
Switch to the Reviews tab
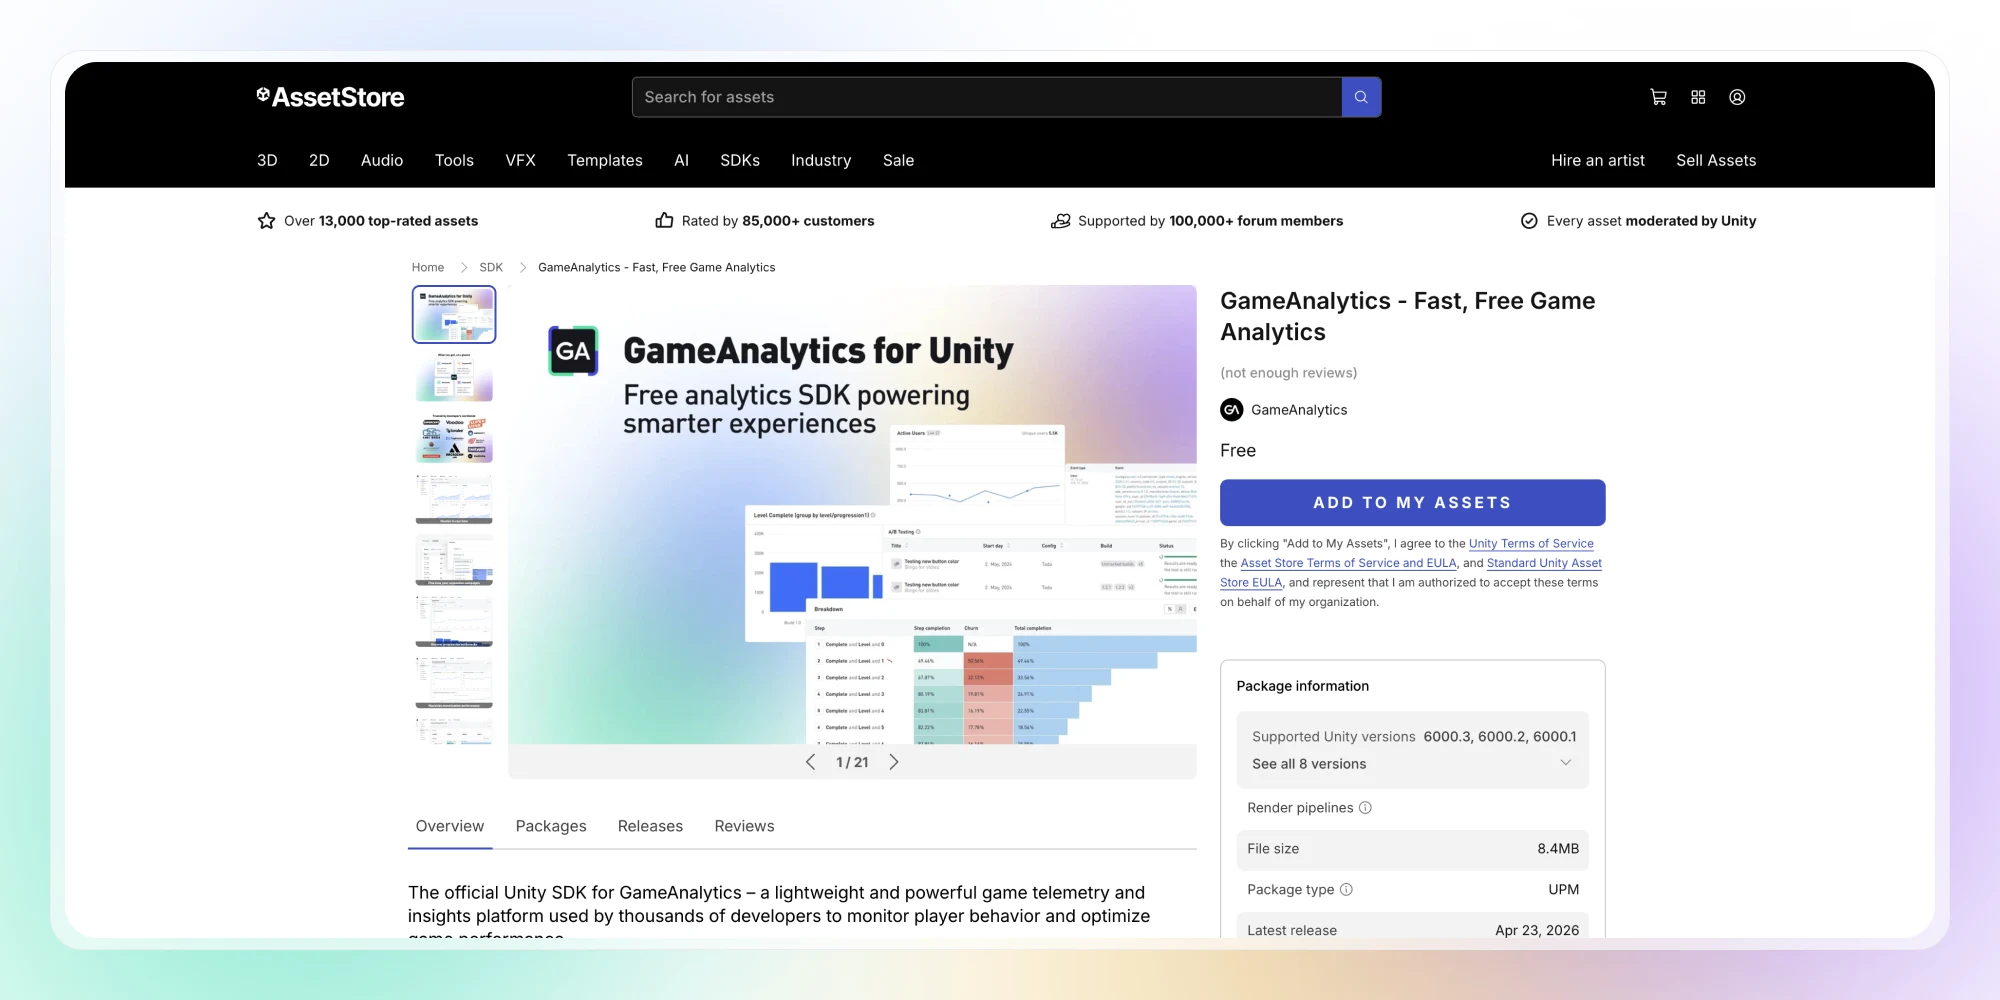tap(744, 826)
